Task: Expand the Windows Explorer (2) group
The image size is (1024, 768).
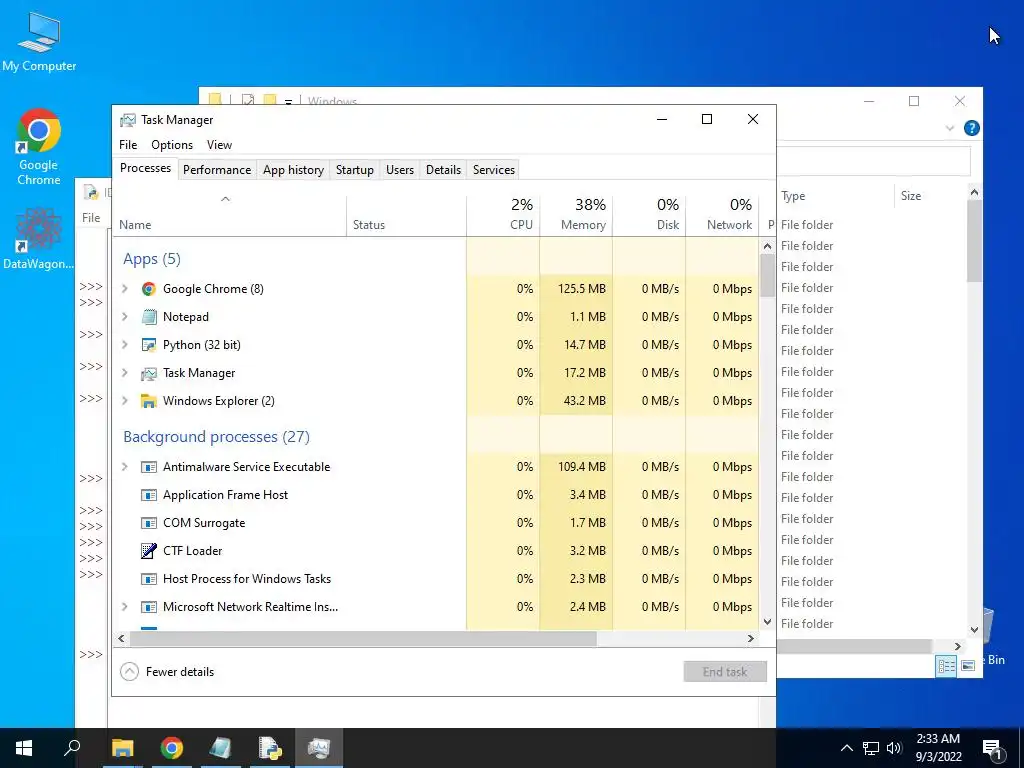Action: point(125,401)
